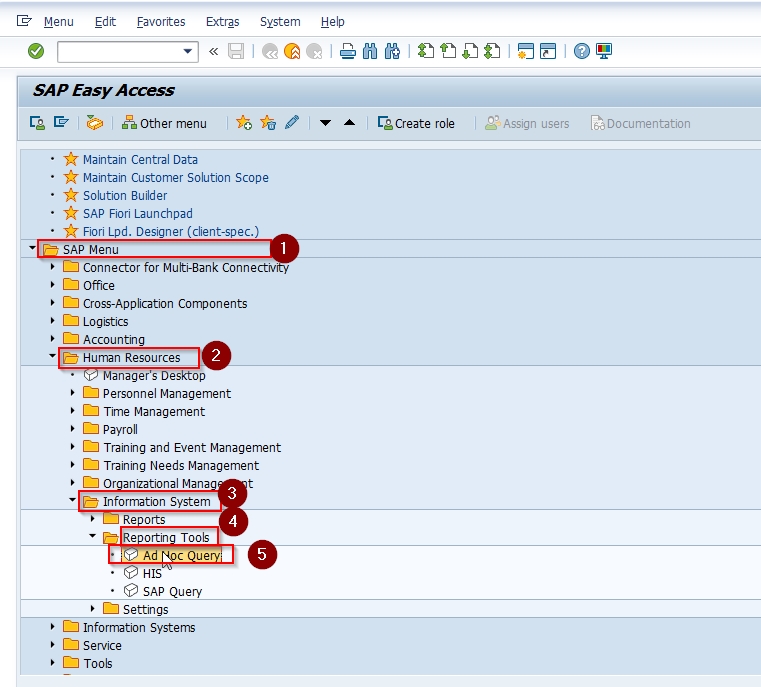Select the HIS transaction node
This screenshot has width=761, height=687.
pyautogui.click(x=152, y=573)
